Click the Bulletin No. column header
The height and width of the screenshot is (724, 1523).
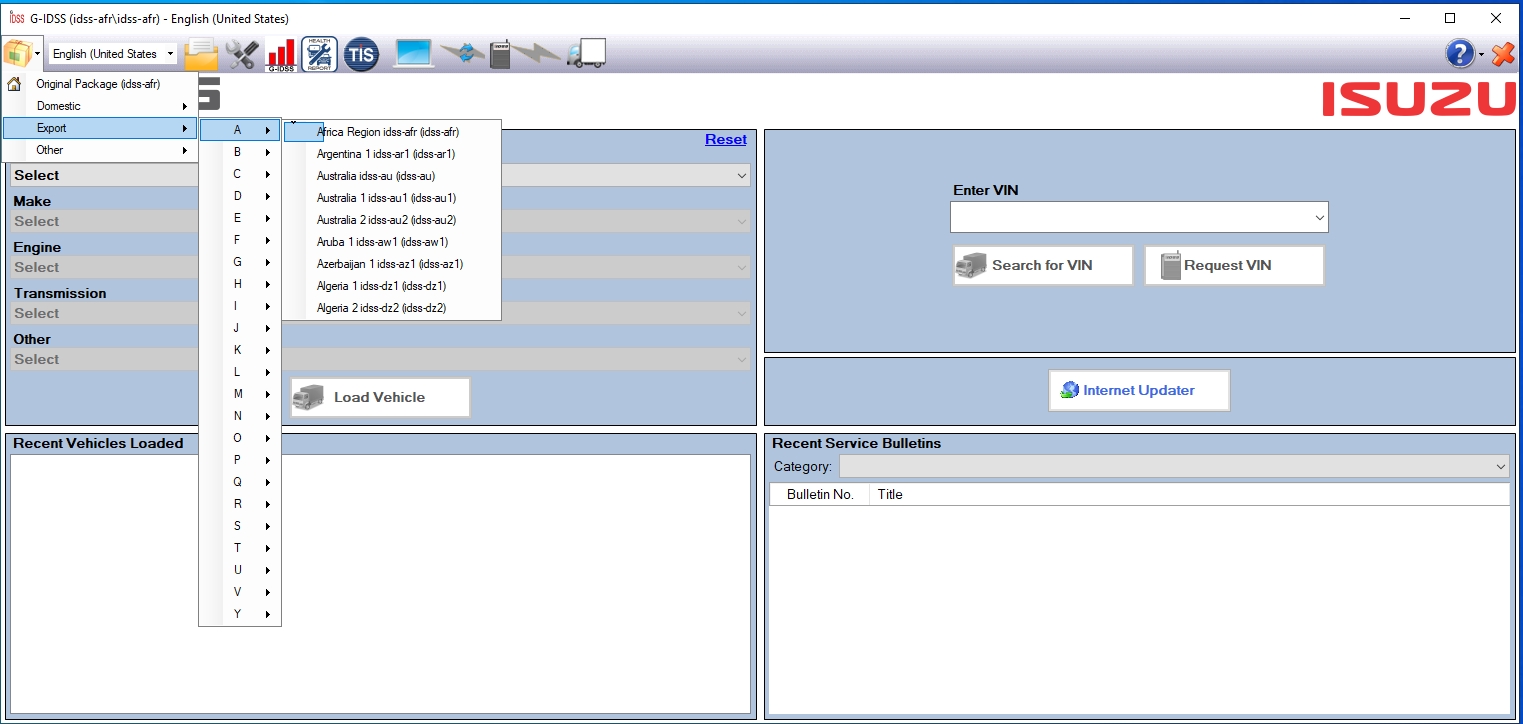click(x=820, y=494)
